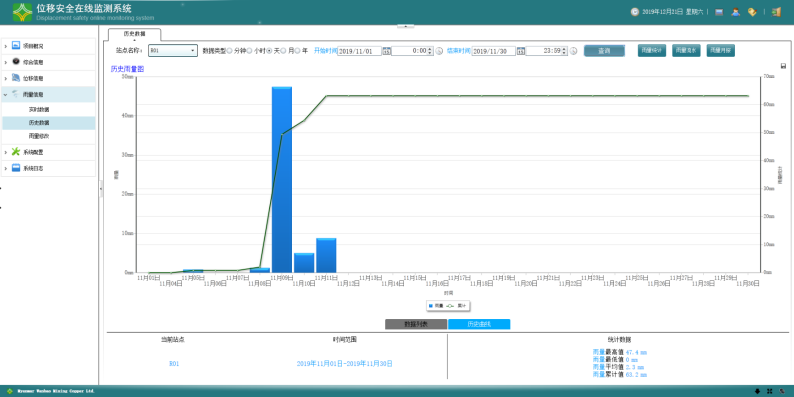Viewport: 794px width, 397px height.
Task: Click the exit door logout icon
Action: [x=776, y=12]
